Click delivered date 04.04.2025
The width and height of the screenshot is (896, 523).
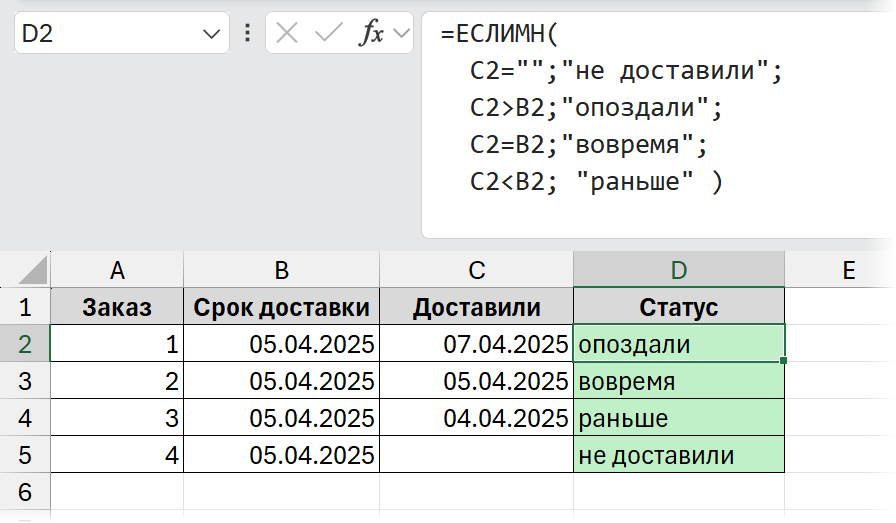click(477, 418)
